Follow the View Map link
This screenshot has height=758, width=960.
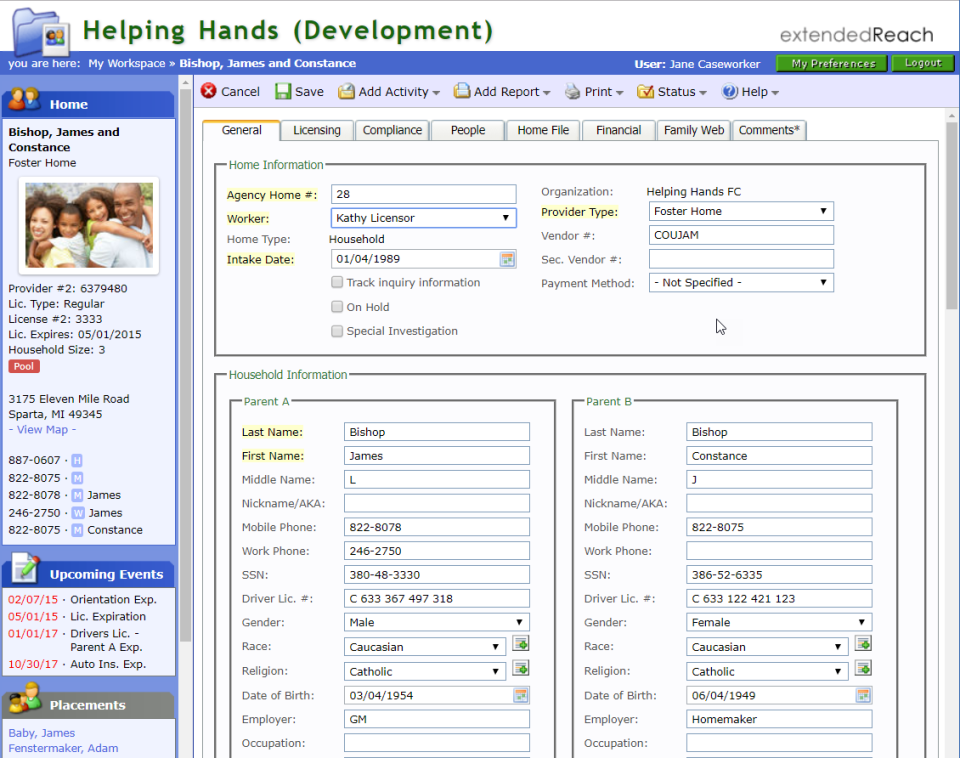pyautogui.click(x=41, y=429)
